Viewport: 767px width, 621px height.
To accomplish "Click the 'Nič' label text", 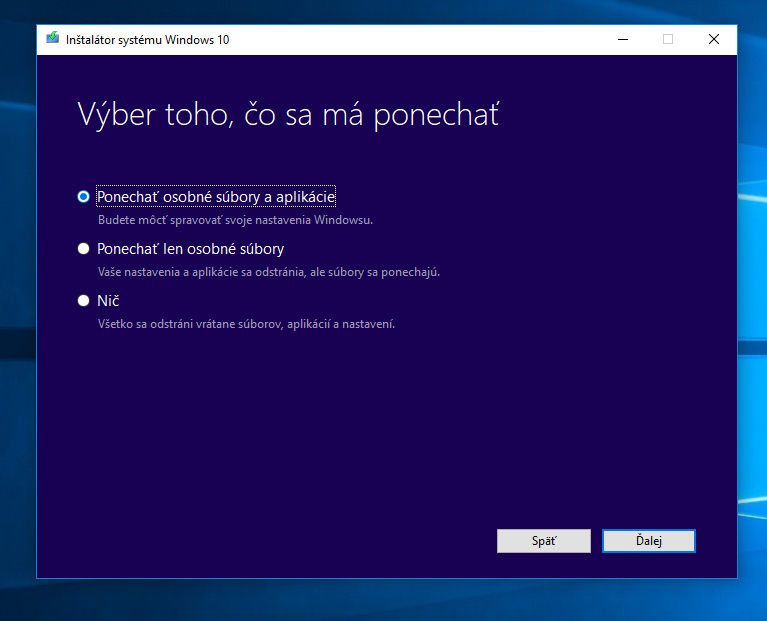I will (x=108, y=301).
